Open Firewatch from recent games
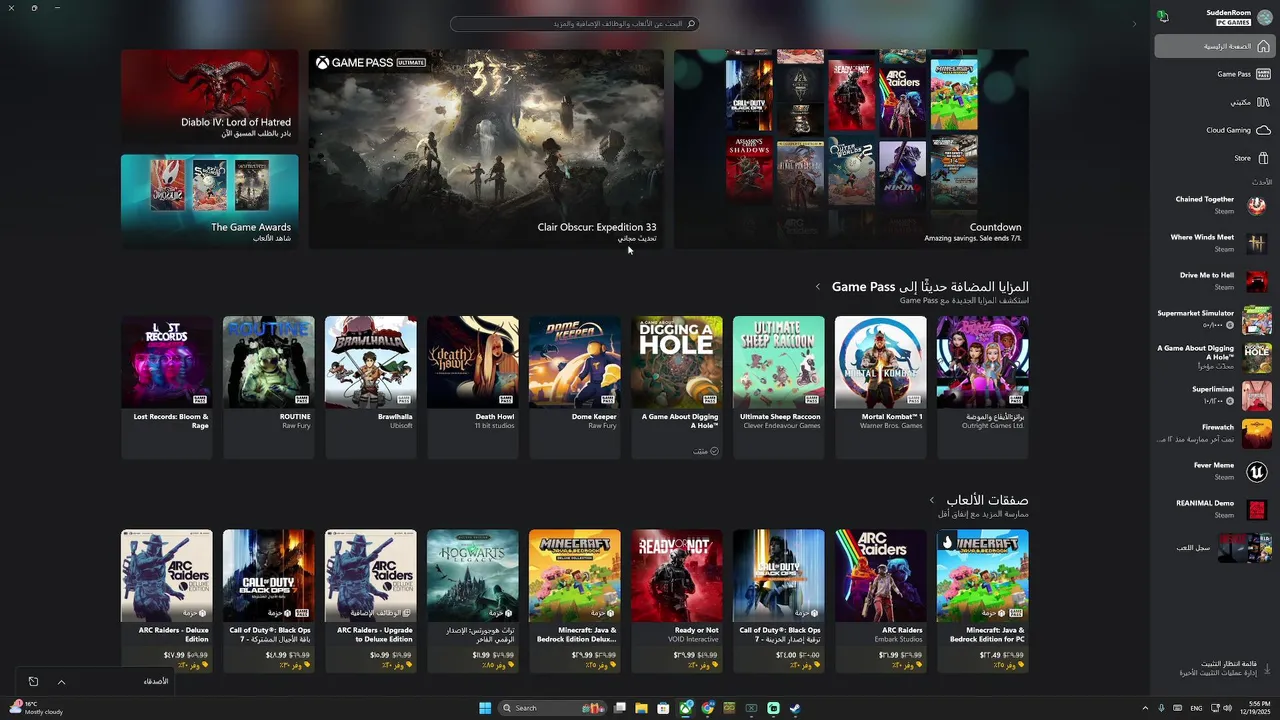 pos(1214,433)
